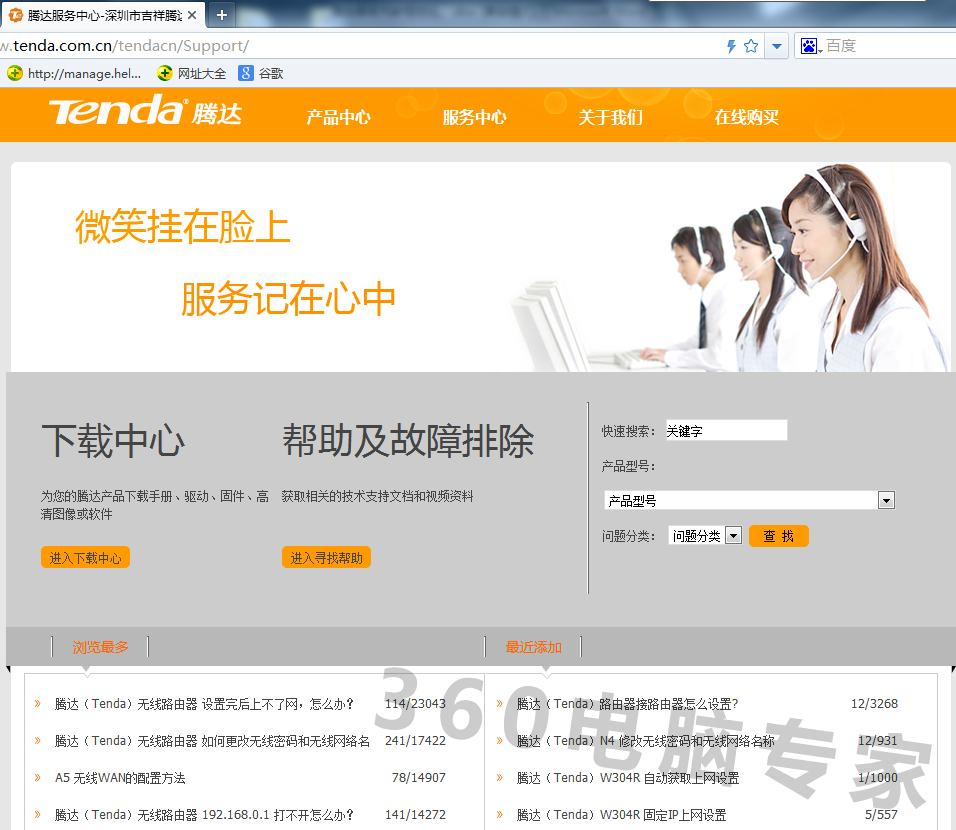
Task: Click the 帮助及故障排除 heading
Action: tap(408, 440)
